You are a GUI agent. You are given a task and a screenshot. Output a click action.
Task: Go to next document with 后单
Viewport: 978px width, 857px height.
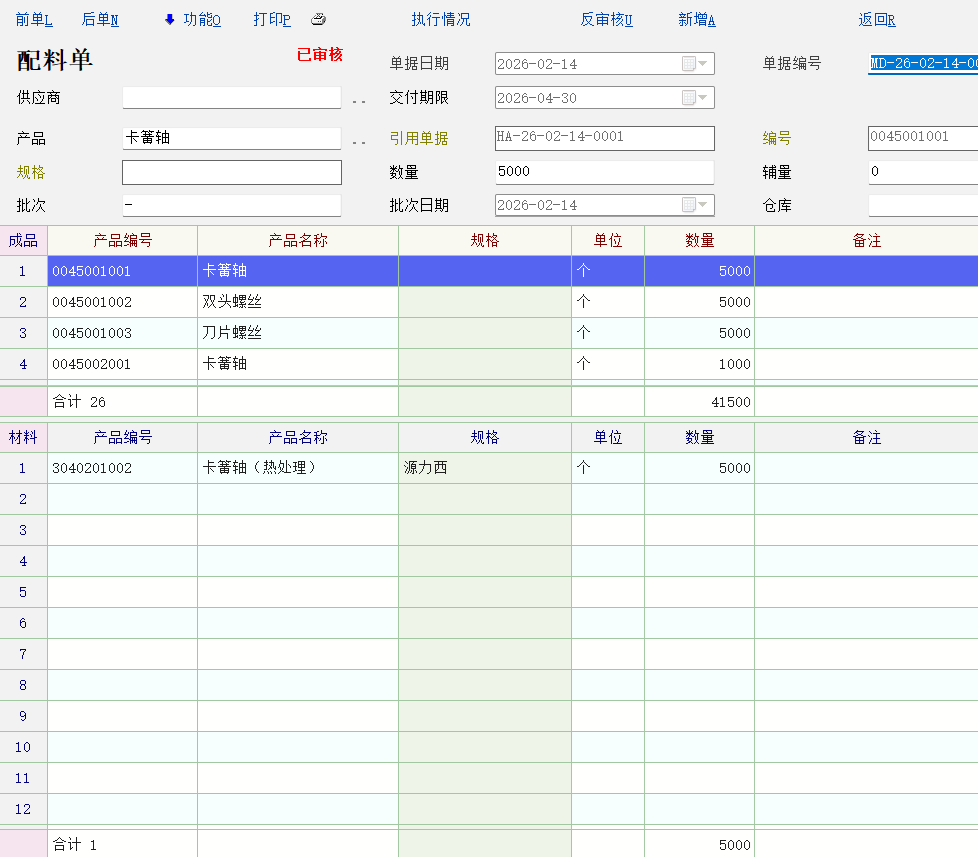100,20
